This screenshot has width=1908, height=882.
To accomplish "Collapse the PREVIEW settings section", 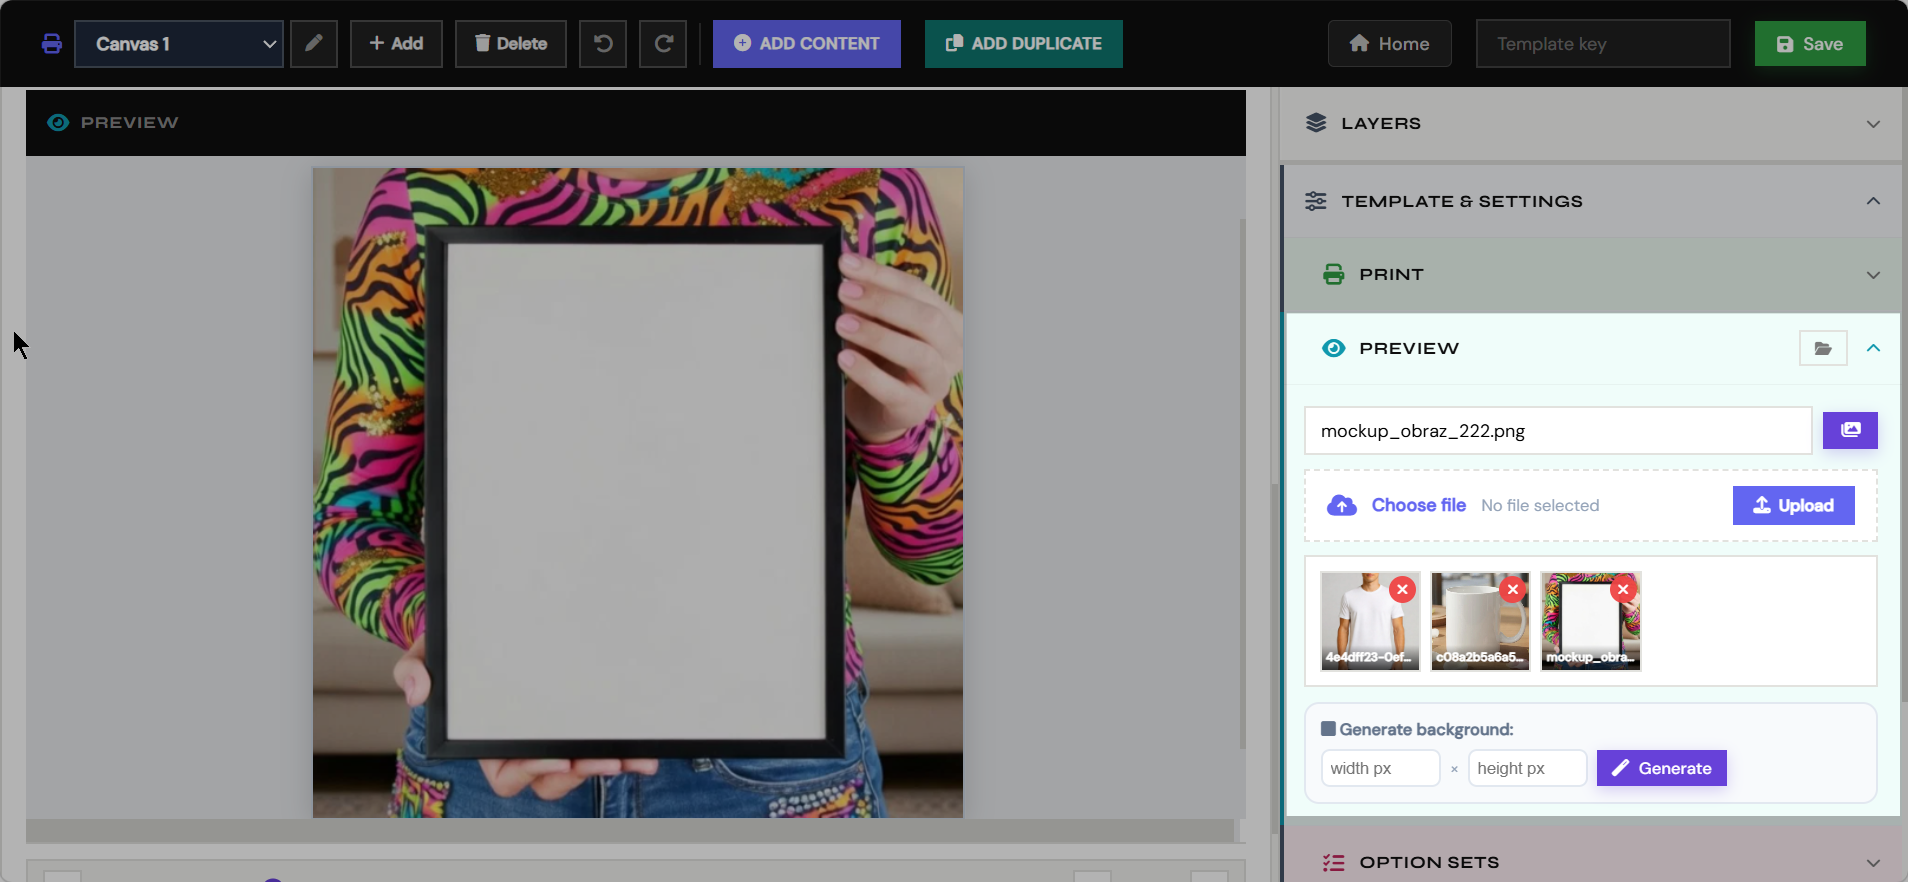I will pos(1873,348).
